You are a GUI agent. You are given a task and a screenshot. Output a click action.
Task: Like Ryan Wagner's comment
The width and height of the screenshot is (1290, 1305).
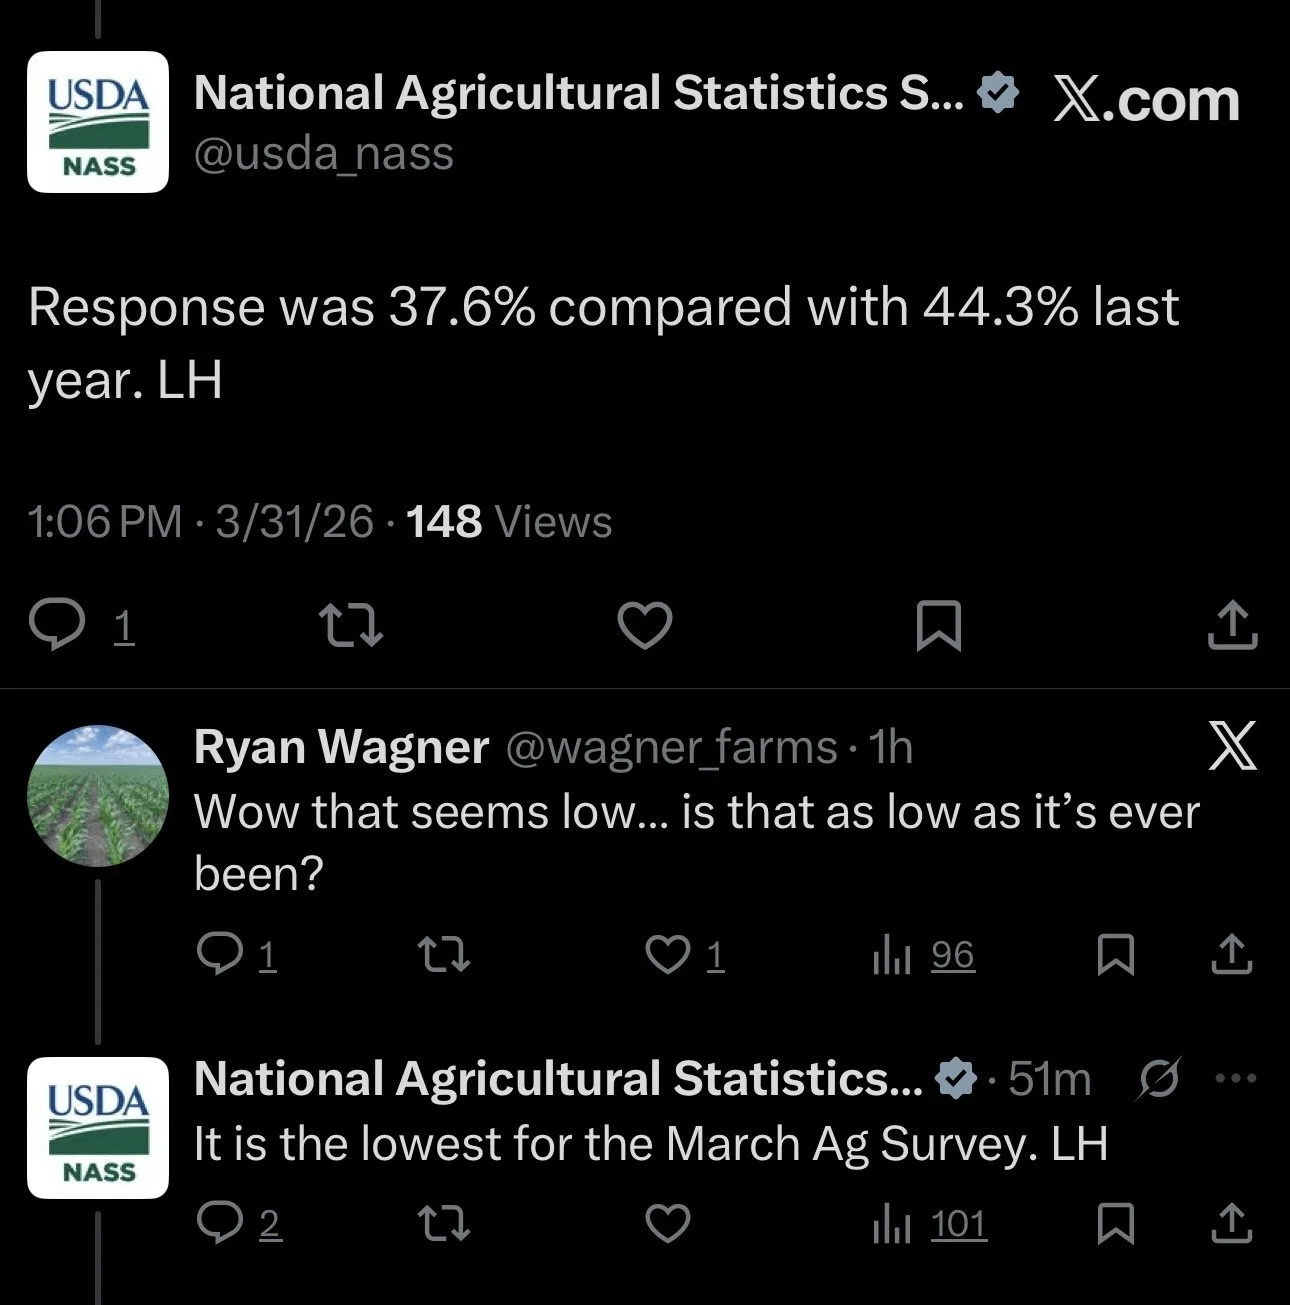[666, 954]
